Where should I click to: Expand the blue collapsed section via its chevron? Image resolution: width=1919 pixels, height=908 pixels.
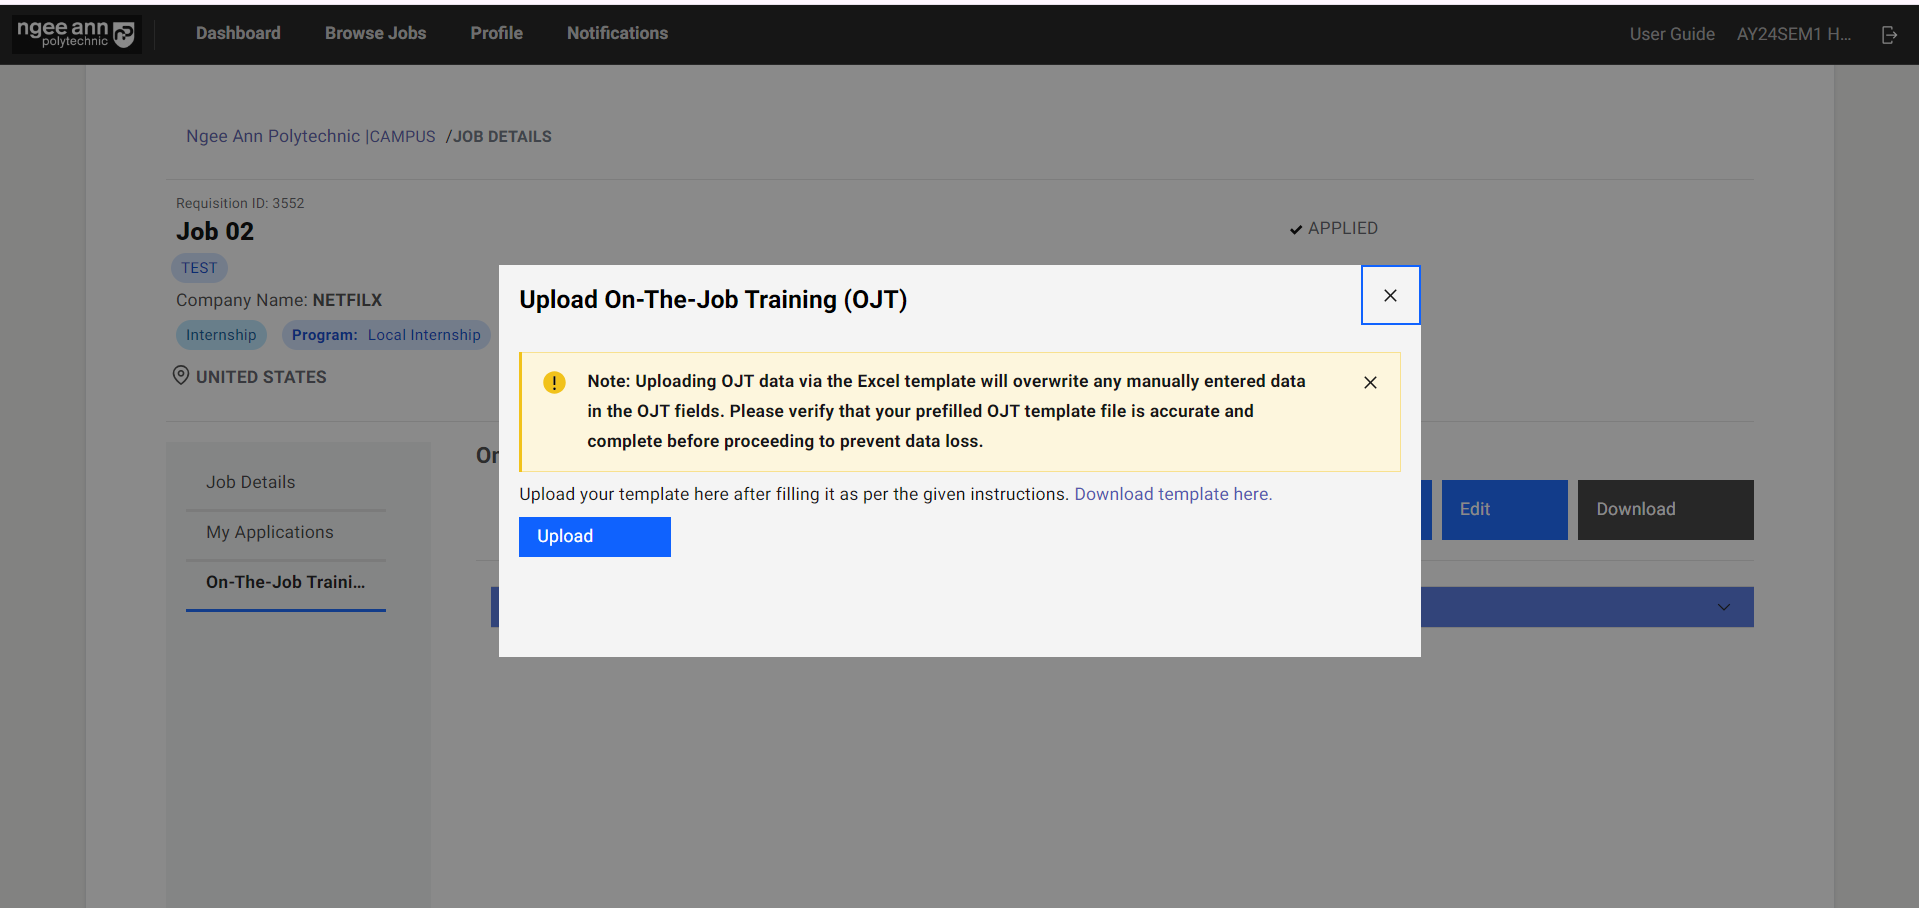1723,607
